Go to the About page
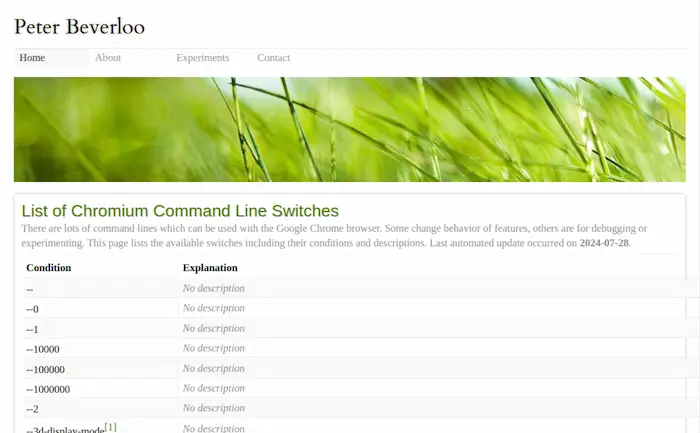Image resolution: width=700 pixels, height=433 pixels. 108,58
